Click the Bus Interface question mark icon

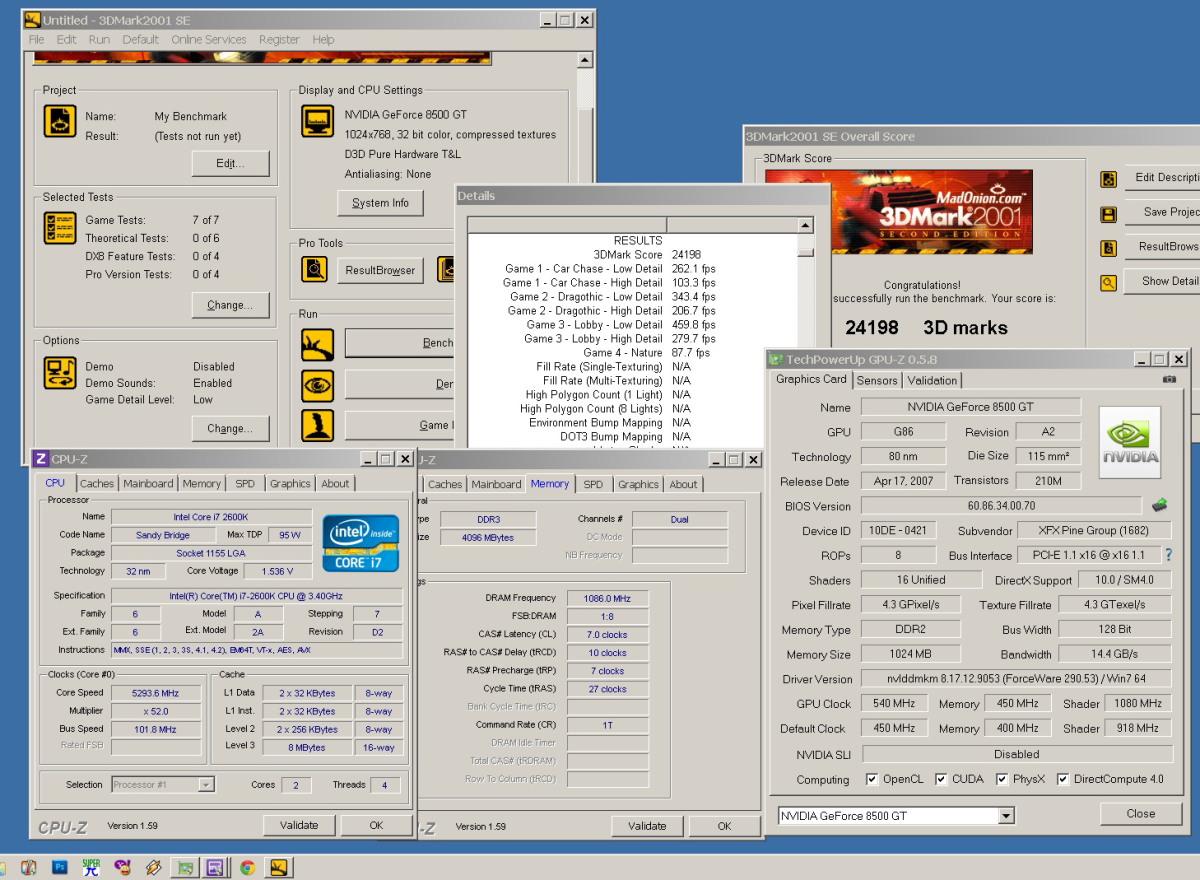1168,555
